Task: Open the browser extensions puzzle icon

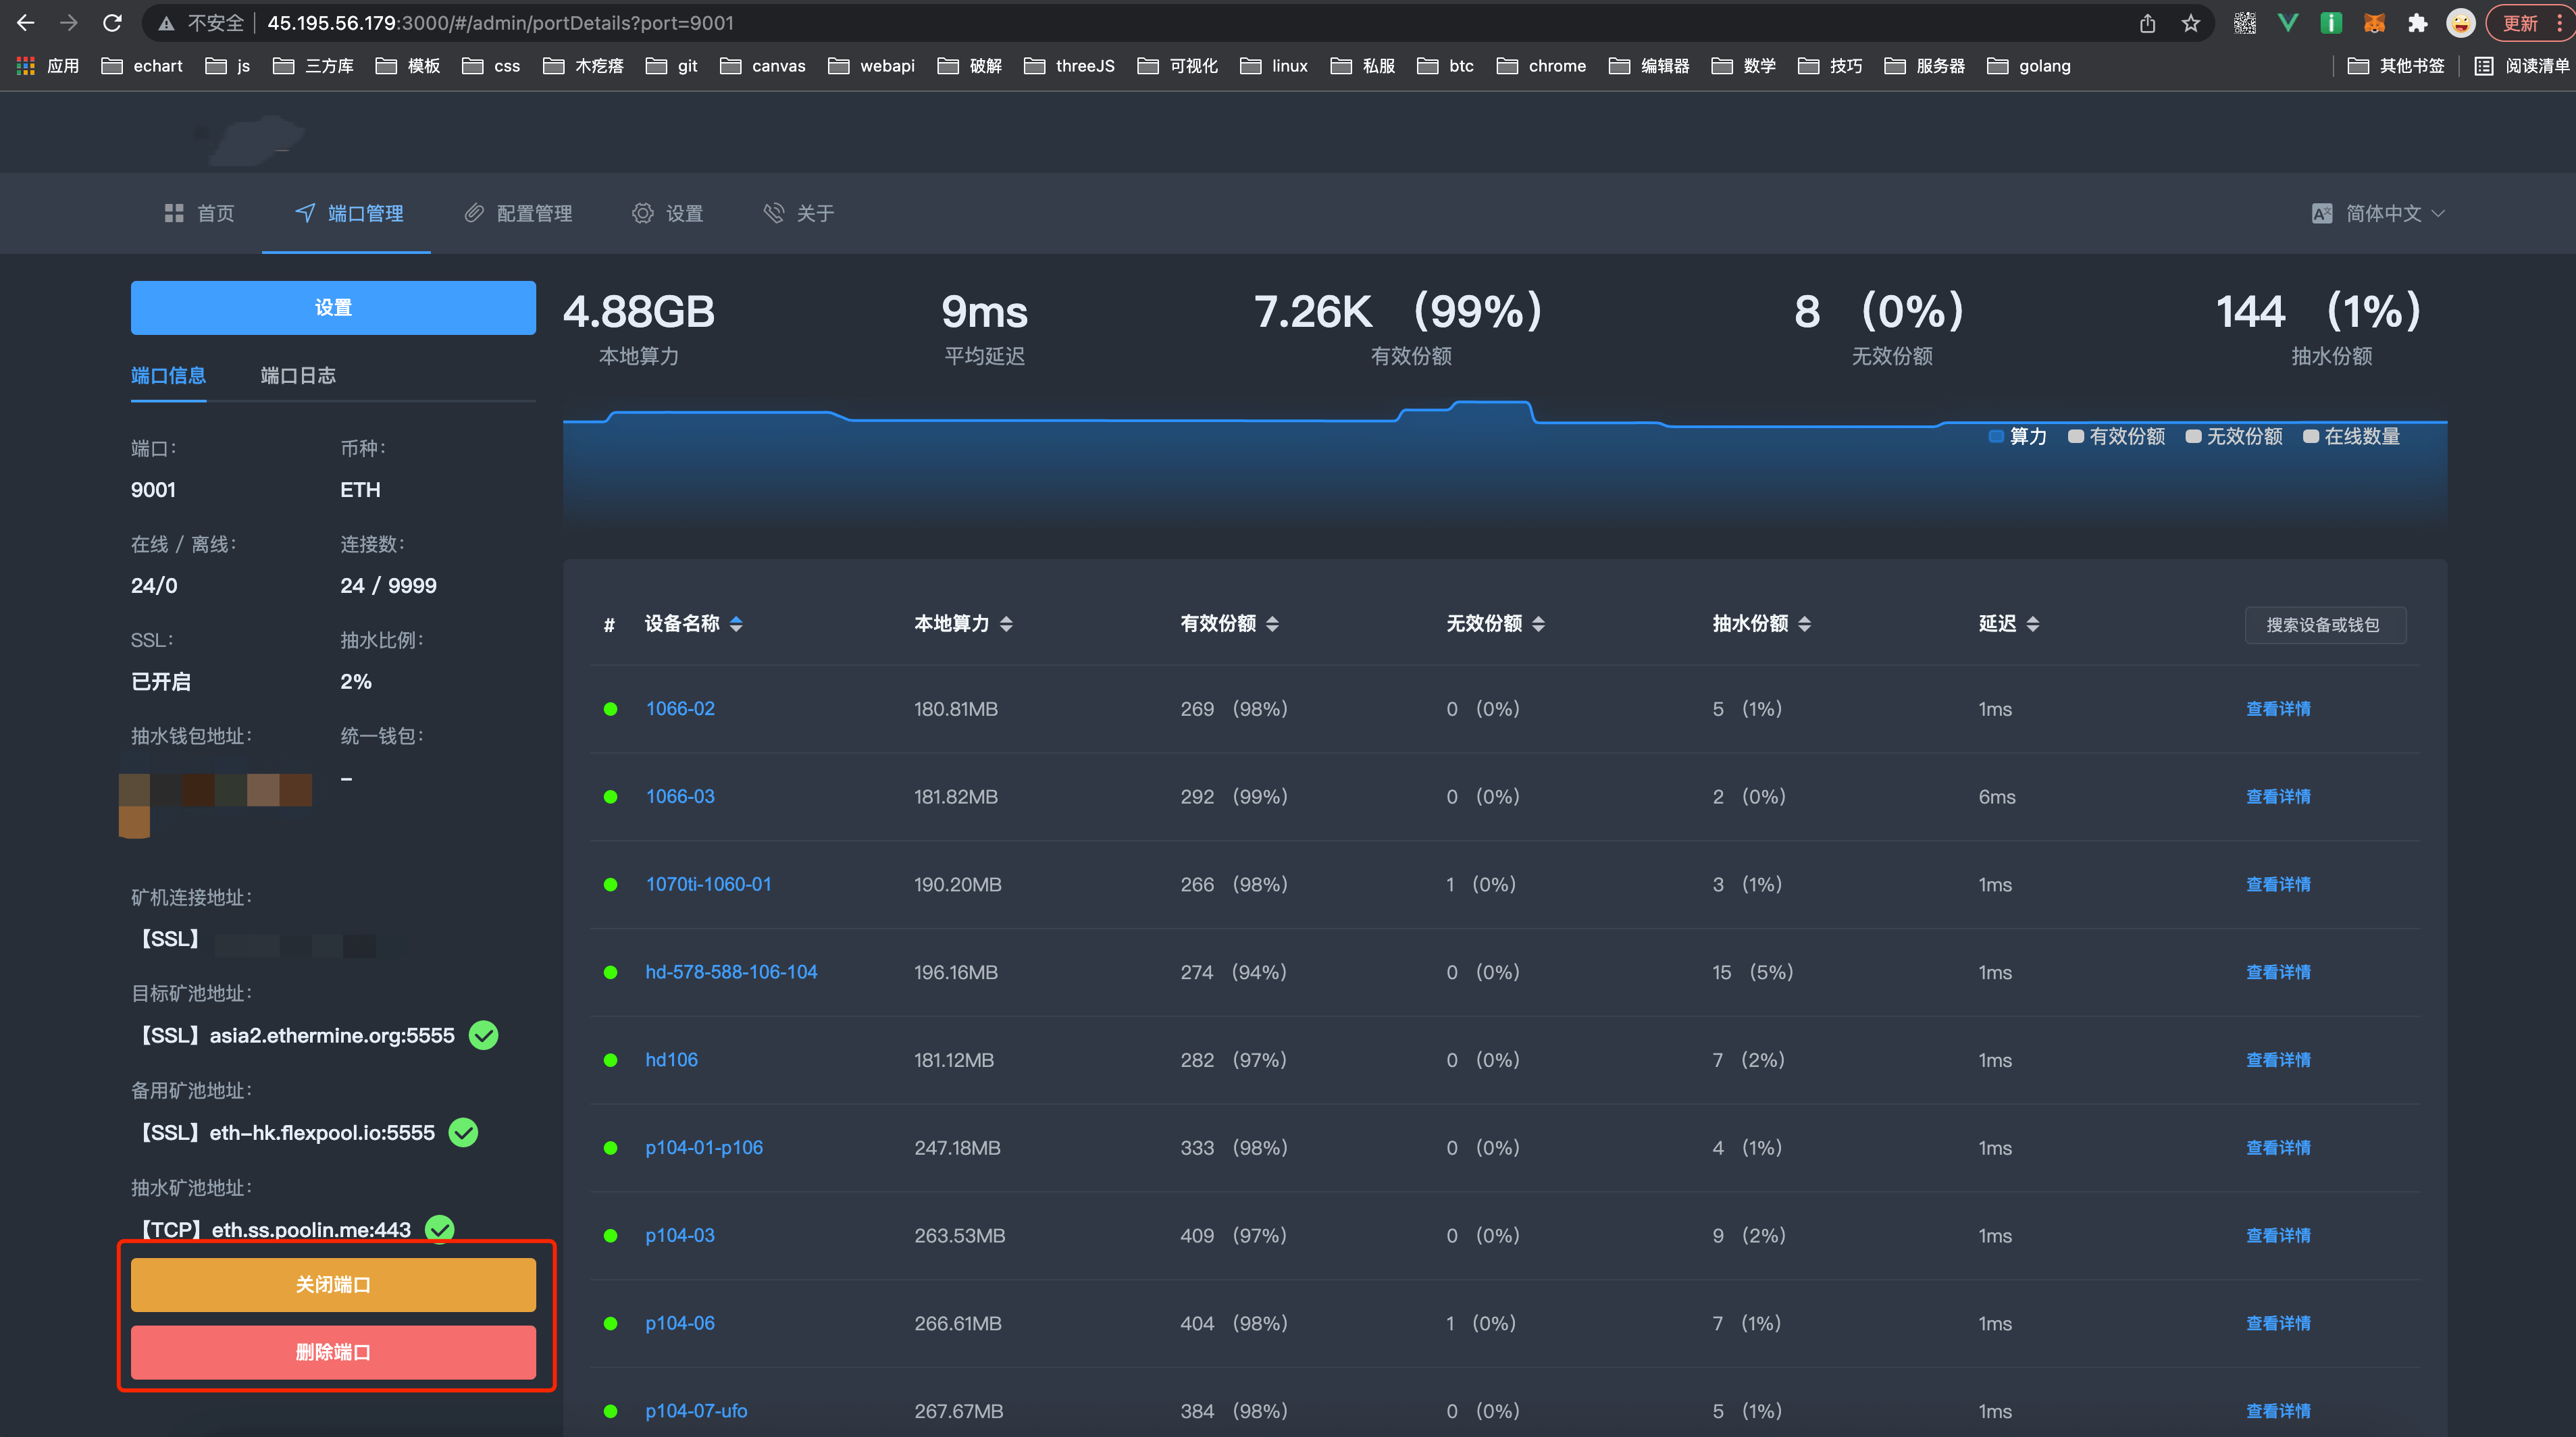Action: pyautogui.click(x=2417, y=23)
